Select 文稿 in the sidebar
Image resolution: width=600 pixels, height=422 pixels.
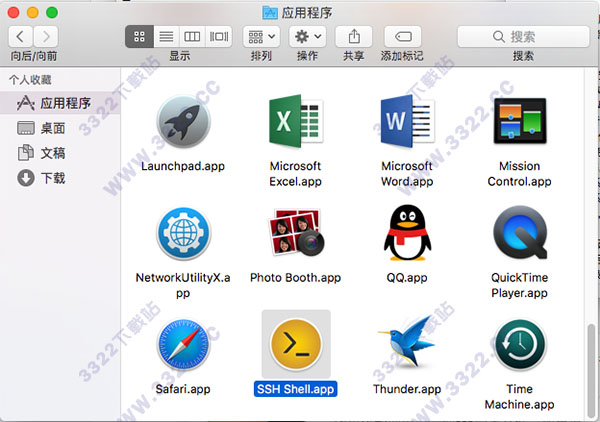coord(60,153)
